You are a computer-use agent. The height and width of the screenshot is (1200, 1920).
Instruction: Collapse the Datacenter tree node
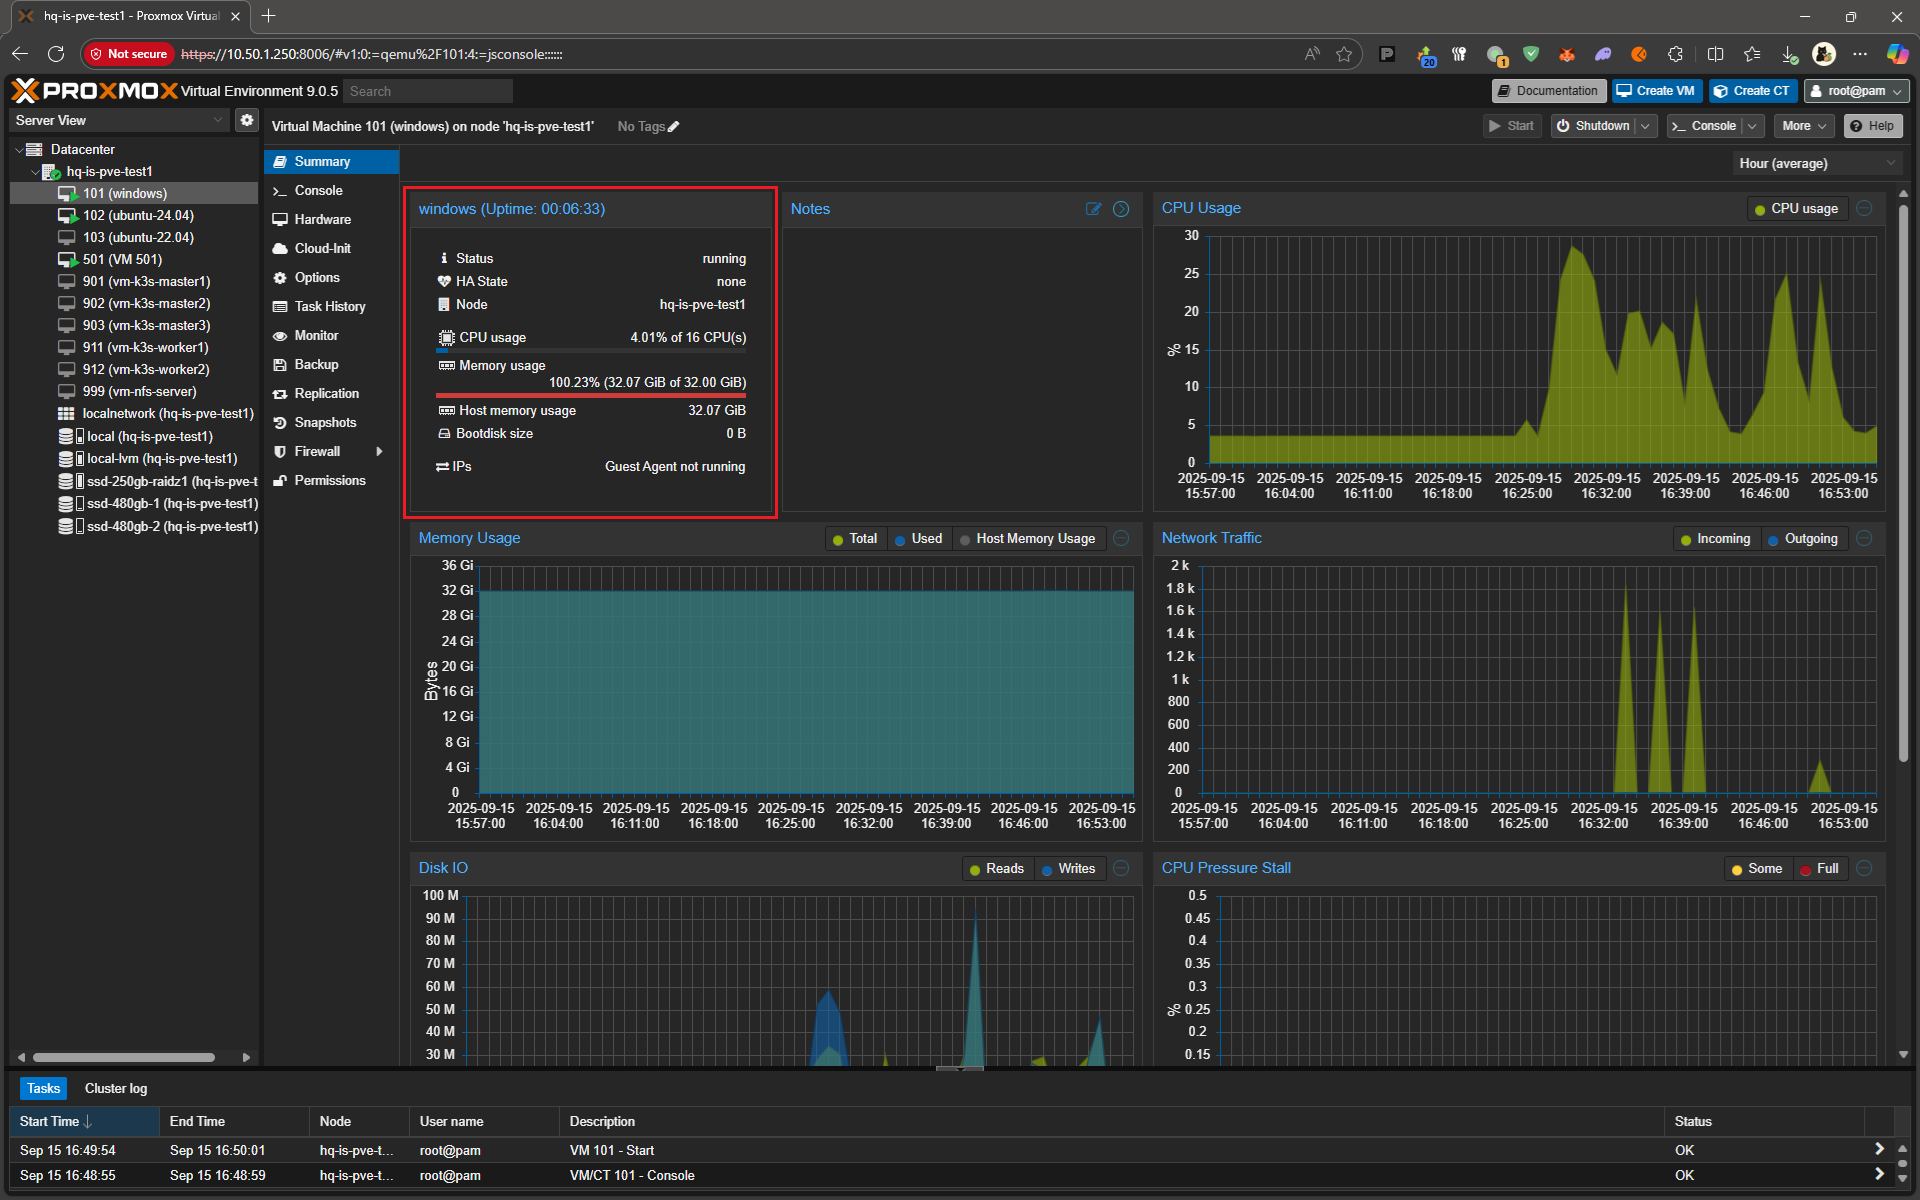point(19,150)
